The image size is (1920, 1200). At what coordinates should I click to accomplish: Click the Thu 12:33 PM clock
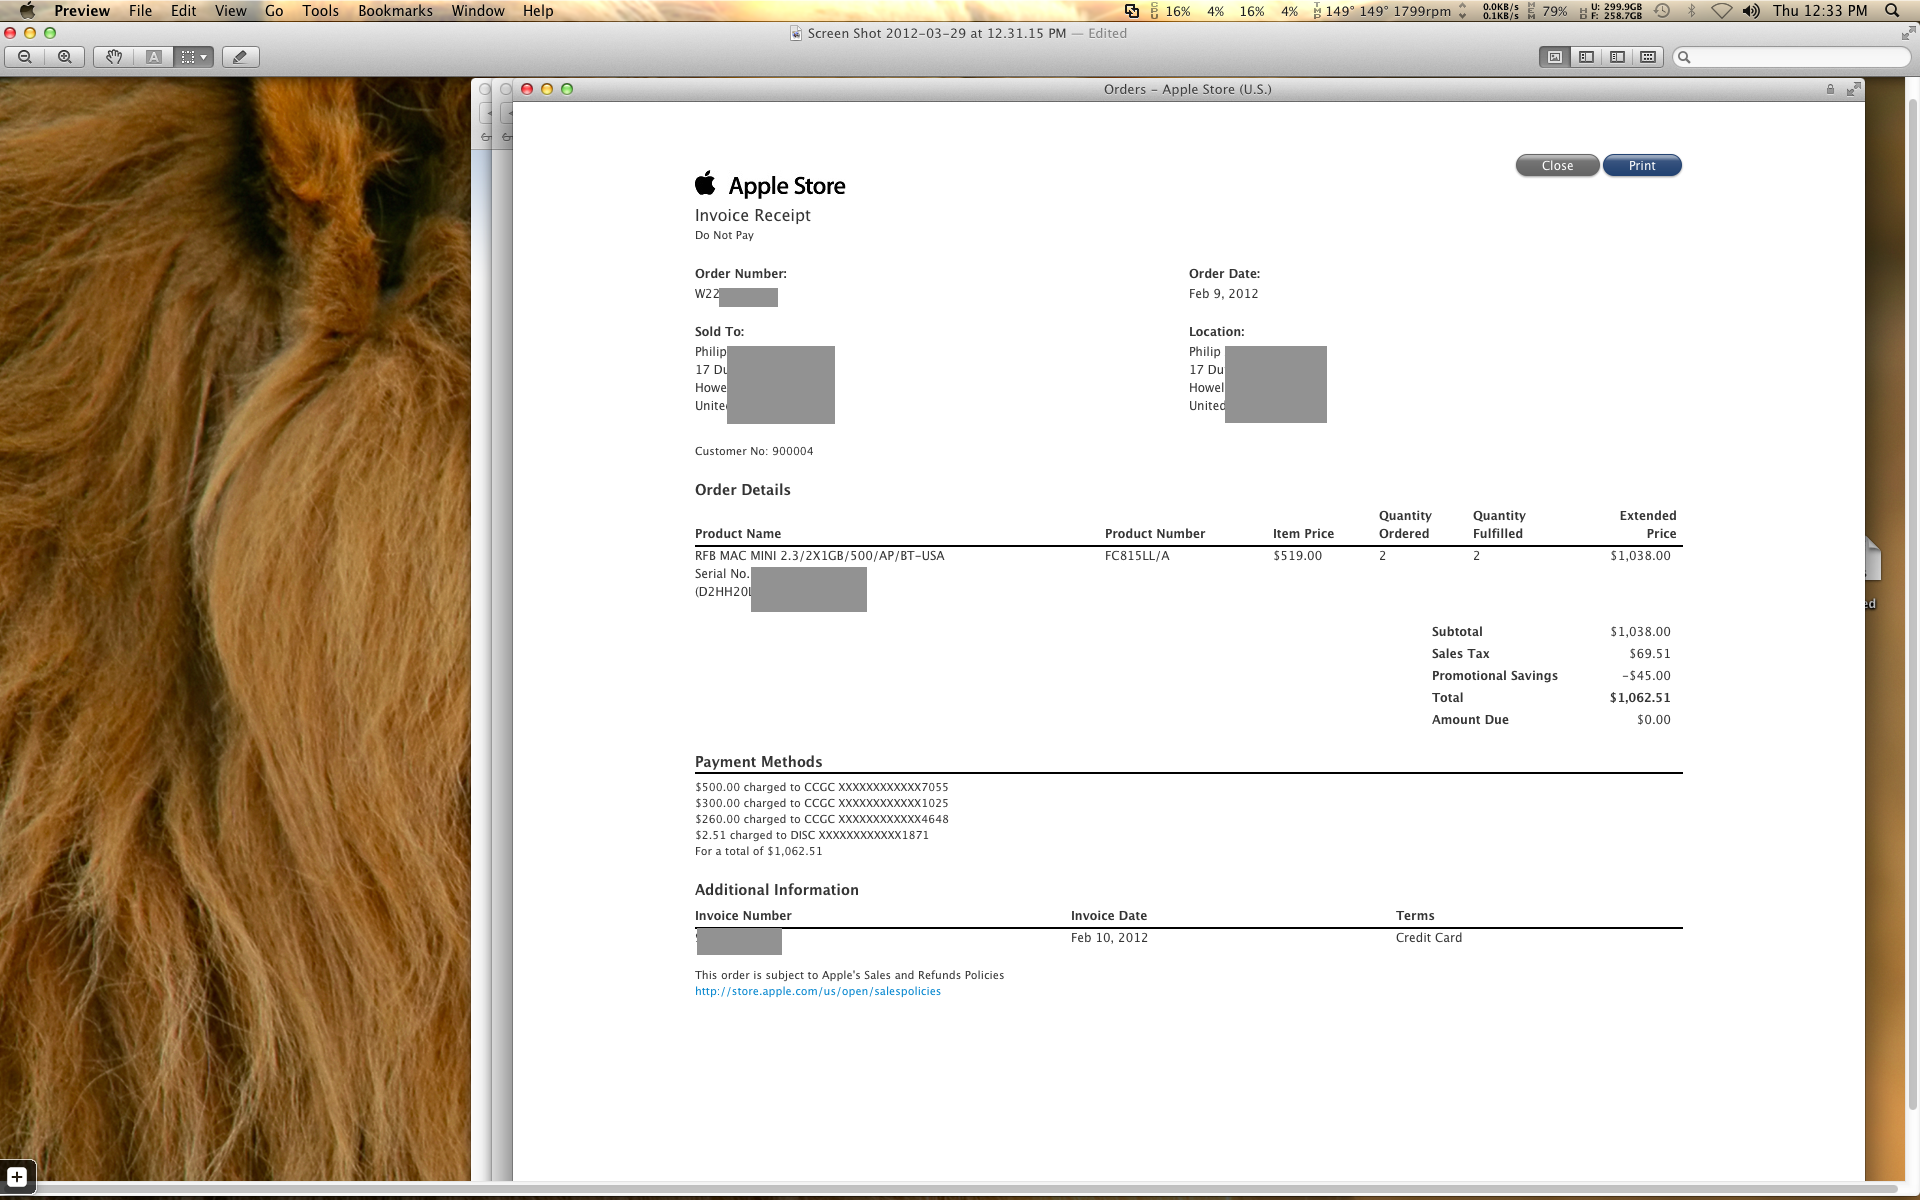(x=1820, y=11)
